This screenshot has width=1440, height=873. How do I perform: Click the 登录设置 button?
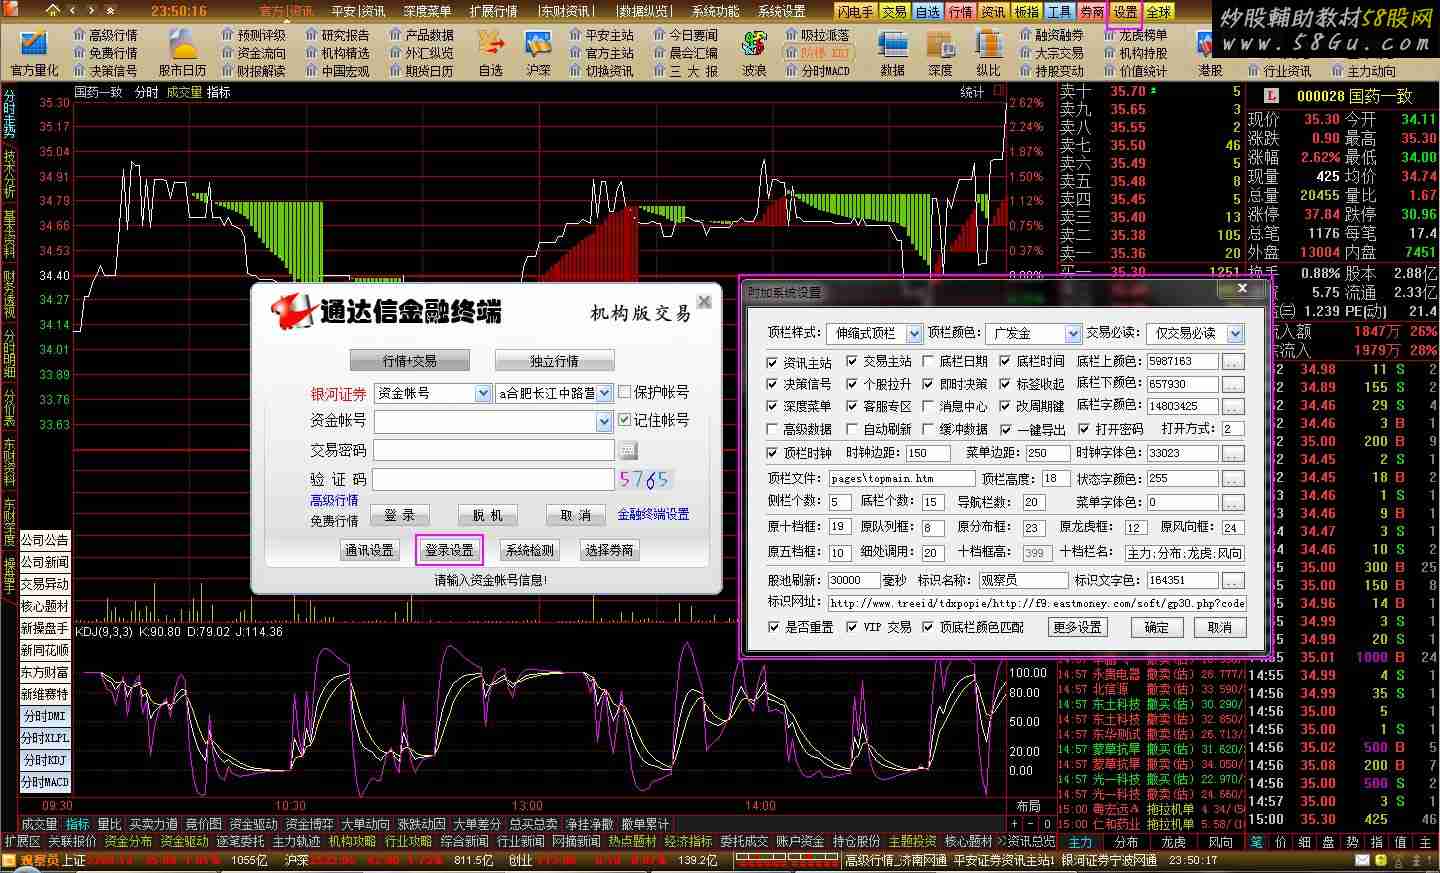click(449, 550)
